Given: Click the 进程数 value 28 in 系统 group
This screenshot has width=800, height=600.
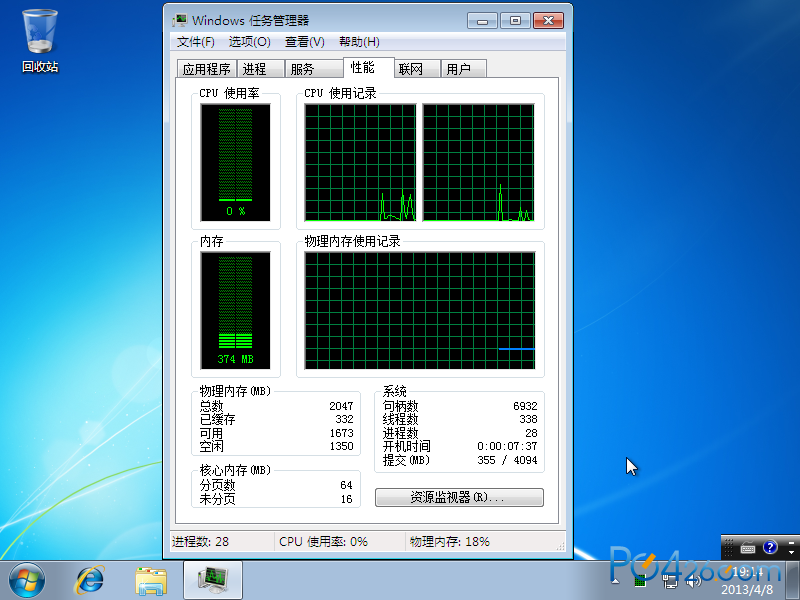Looking at the screenshot, I should pyautogui.click(x=531, y=433).
